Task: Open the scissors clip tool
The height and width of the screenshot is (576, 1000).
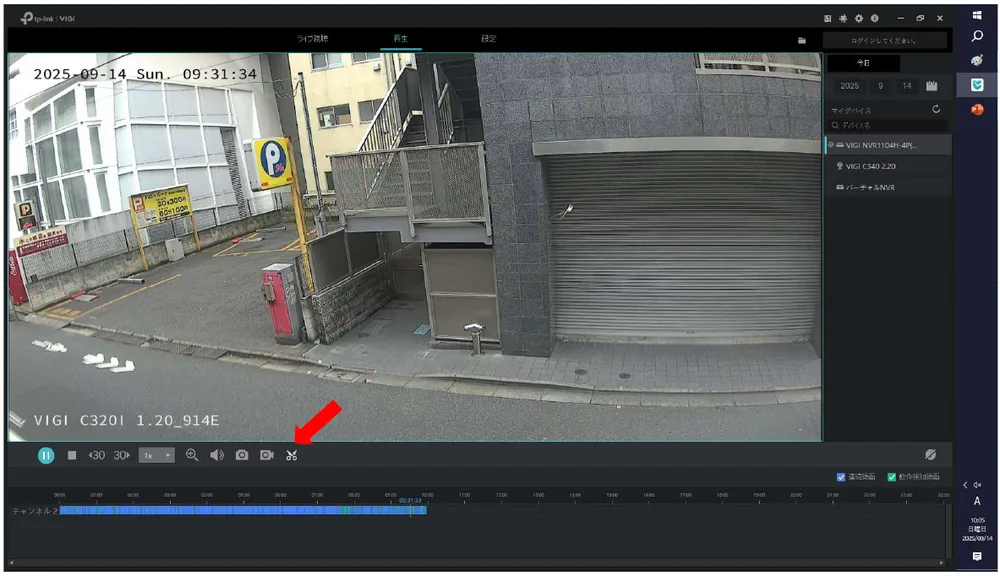Action: (291, 455)
